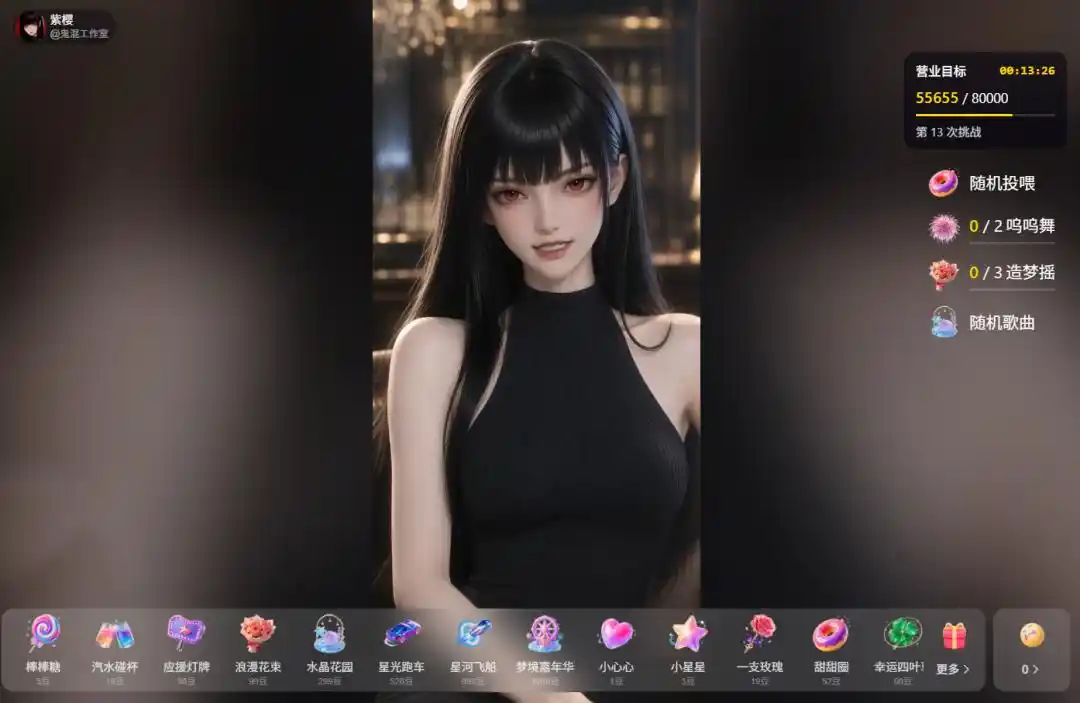The width and height of the screenshot is (1080, 703).
Task: Expand more gifts with 更多 chevron
Action: pos(953,669)
